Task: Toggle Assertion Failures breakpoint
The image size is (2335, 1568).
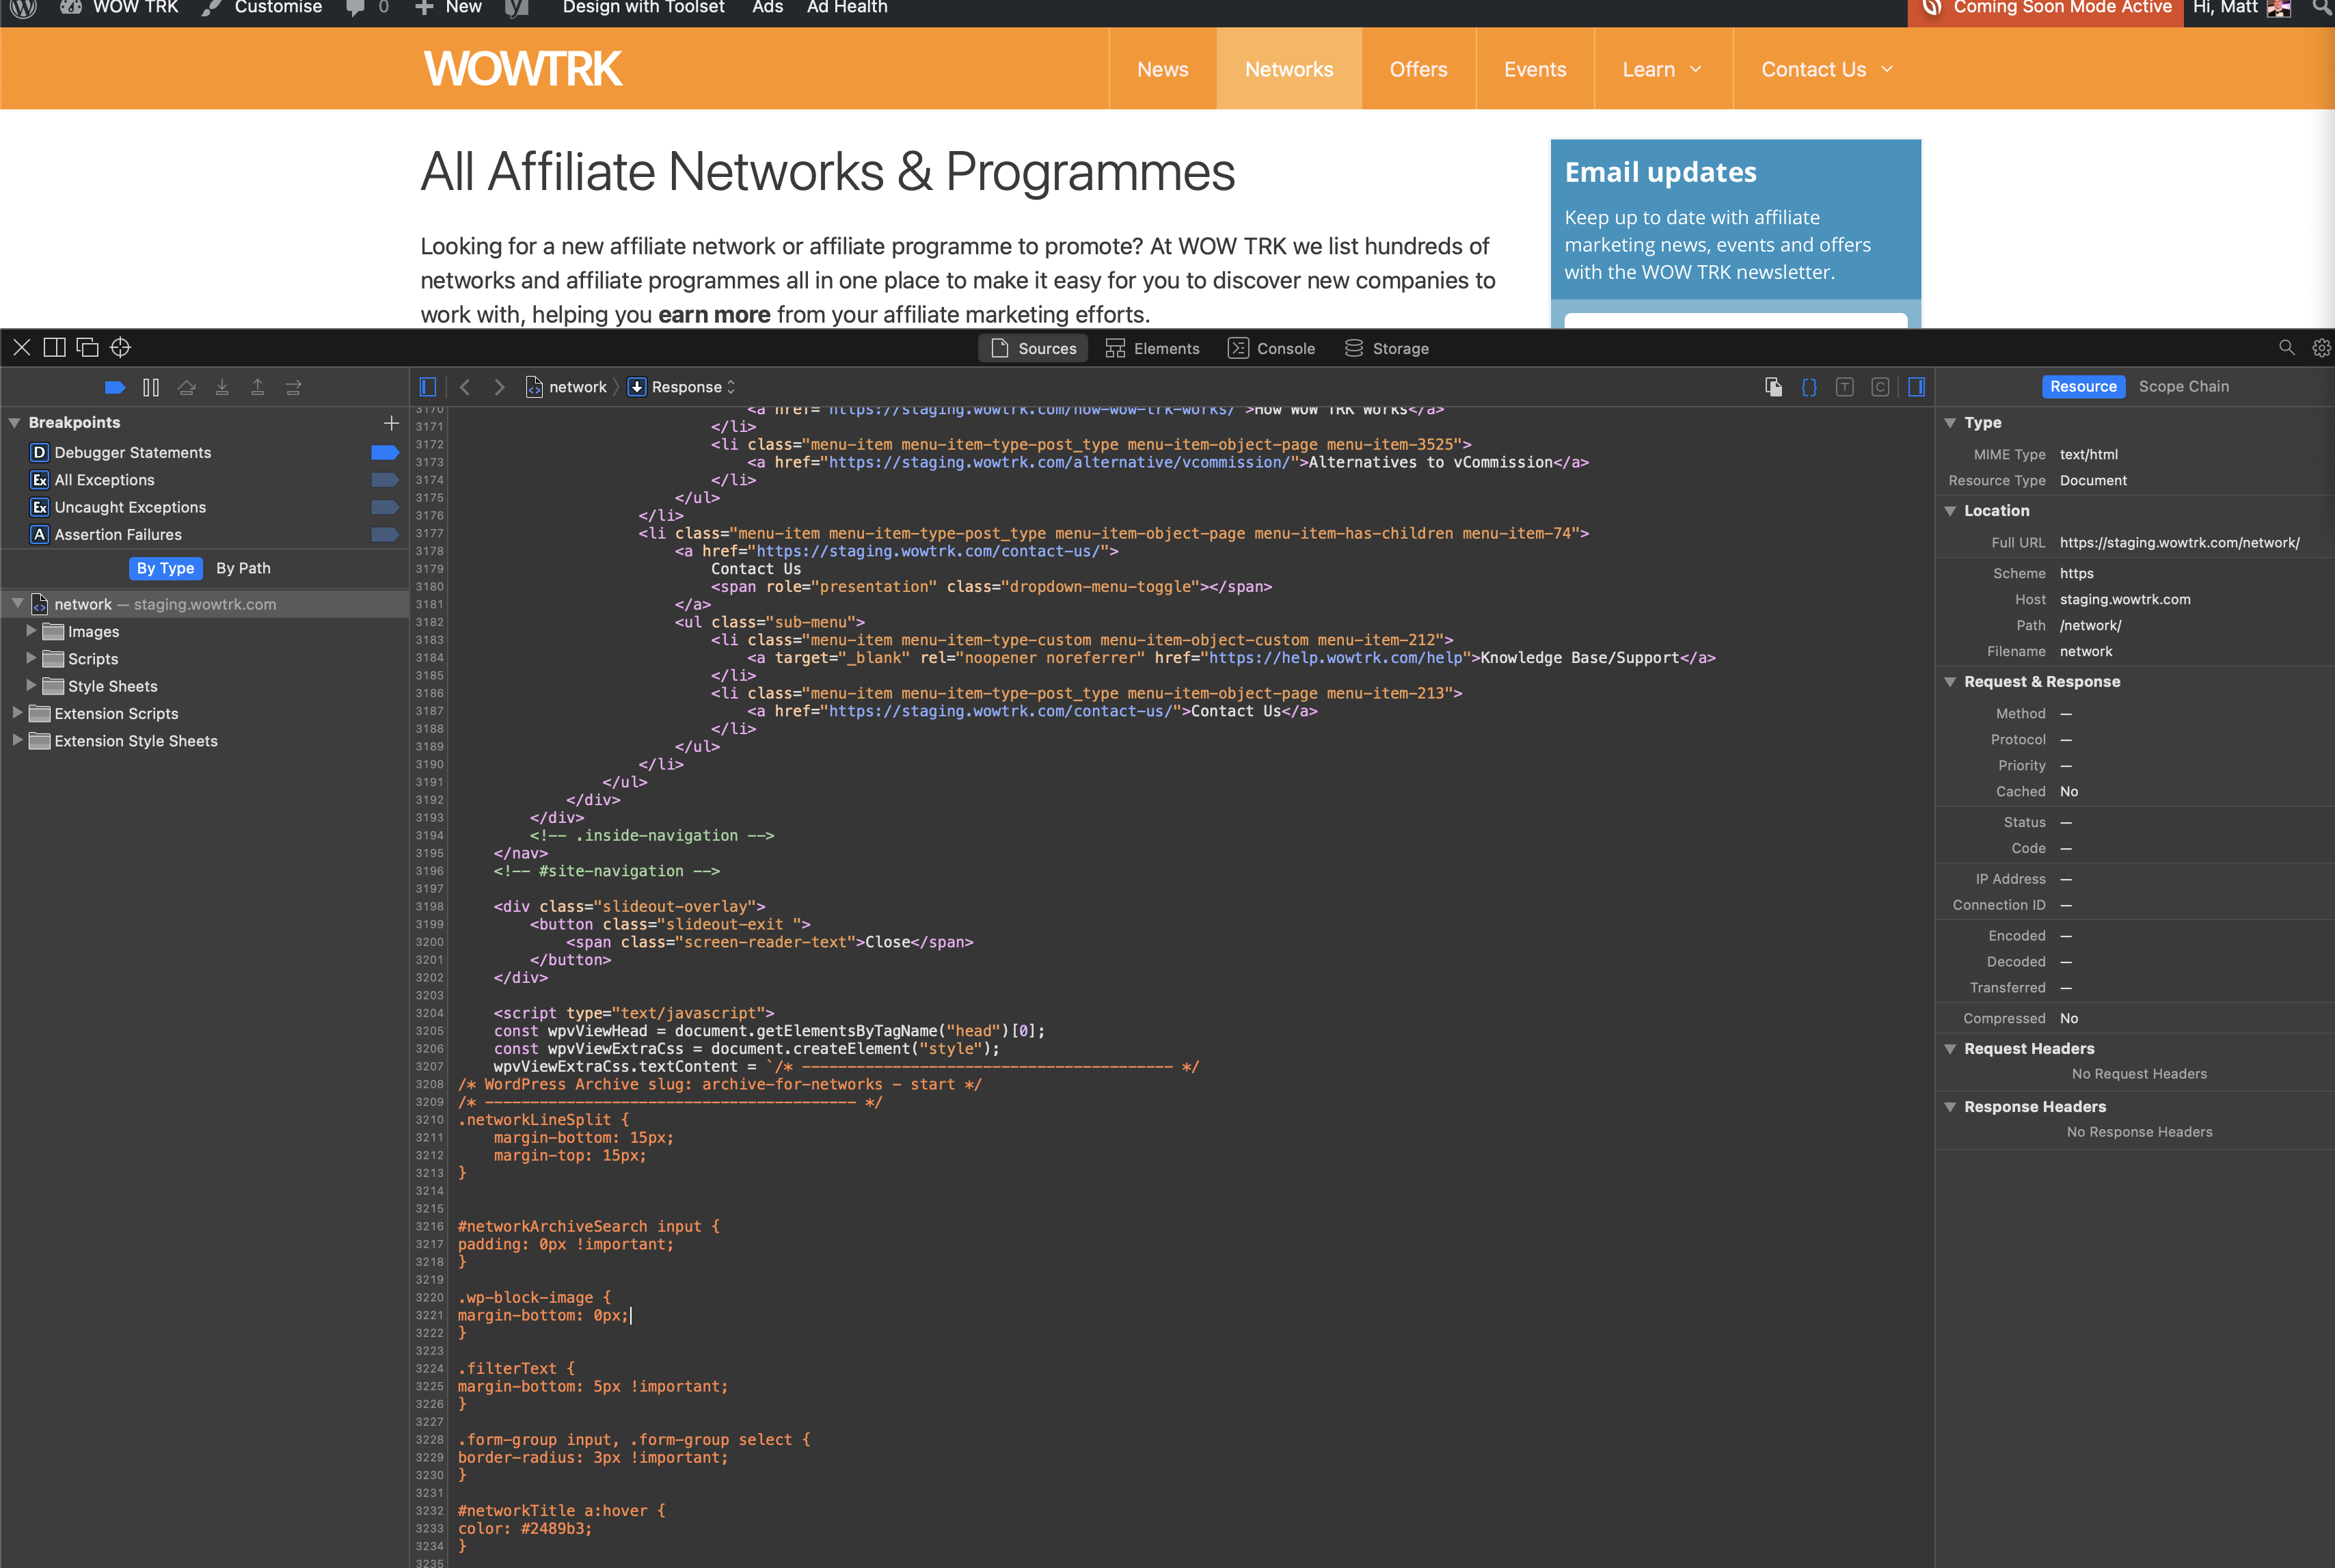Action: pos(385,534)
